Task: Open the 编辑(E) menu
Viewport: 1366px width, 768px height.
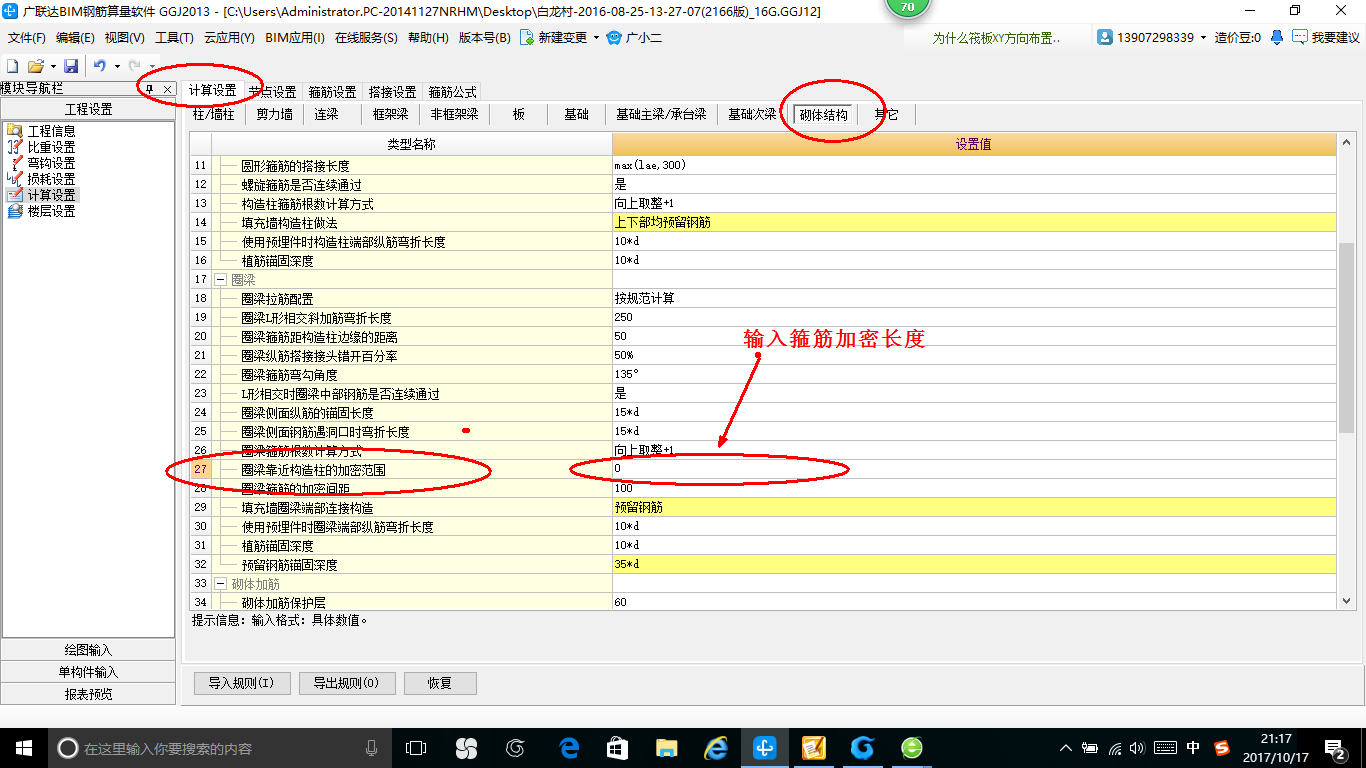Action: coord(75,38)
